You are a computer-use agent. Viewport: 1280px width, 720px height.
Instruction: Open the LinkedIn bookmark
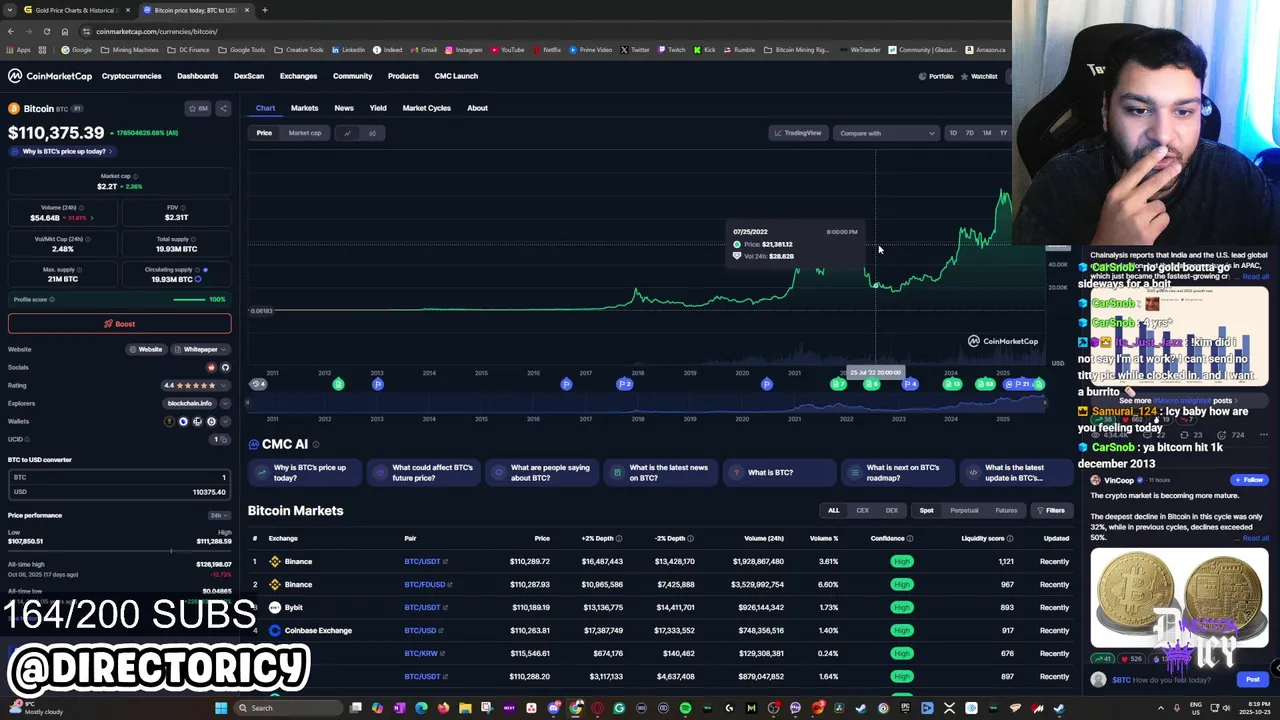click(348, 50)
